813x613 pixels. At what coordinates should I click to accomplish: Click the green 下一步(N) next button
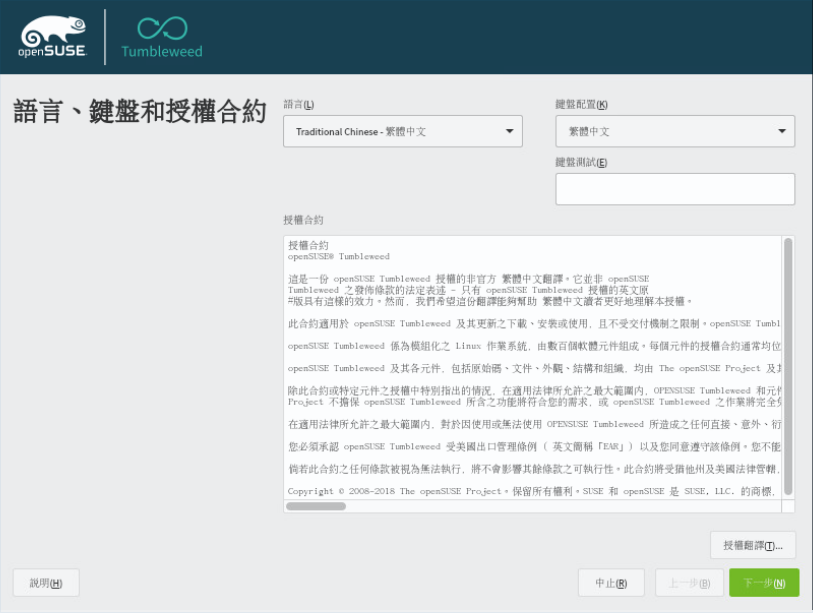pos(764,583)
